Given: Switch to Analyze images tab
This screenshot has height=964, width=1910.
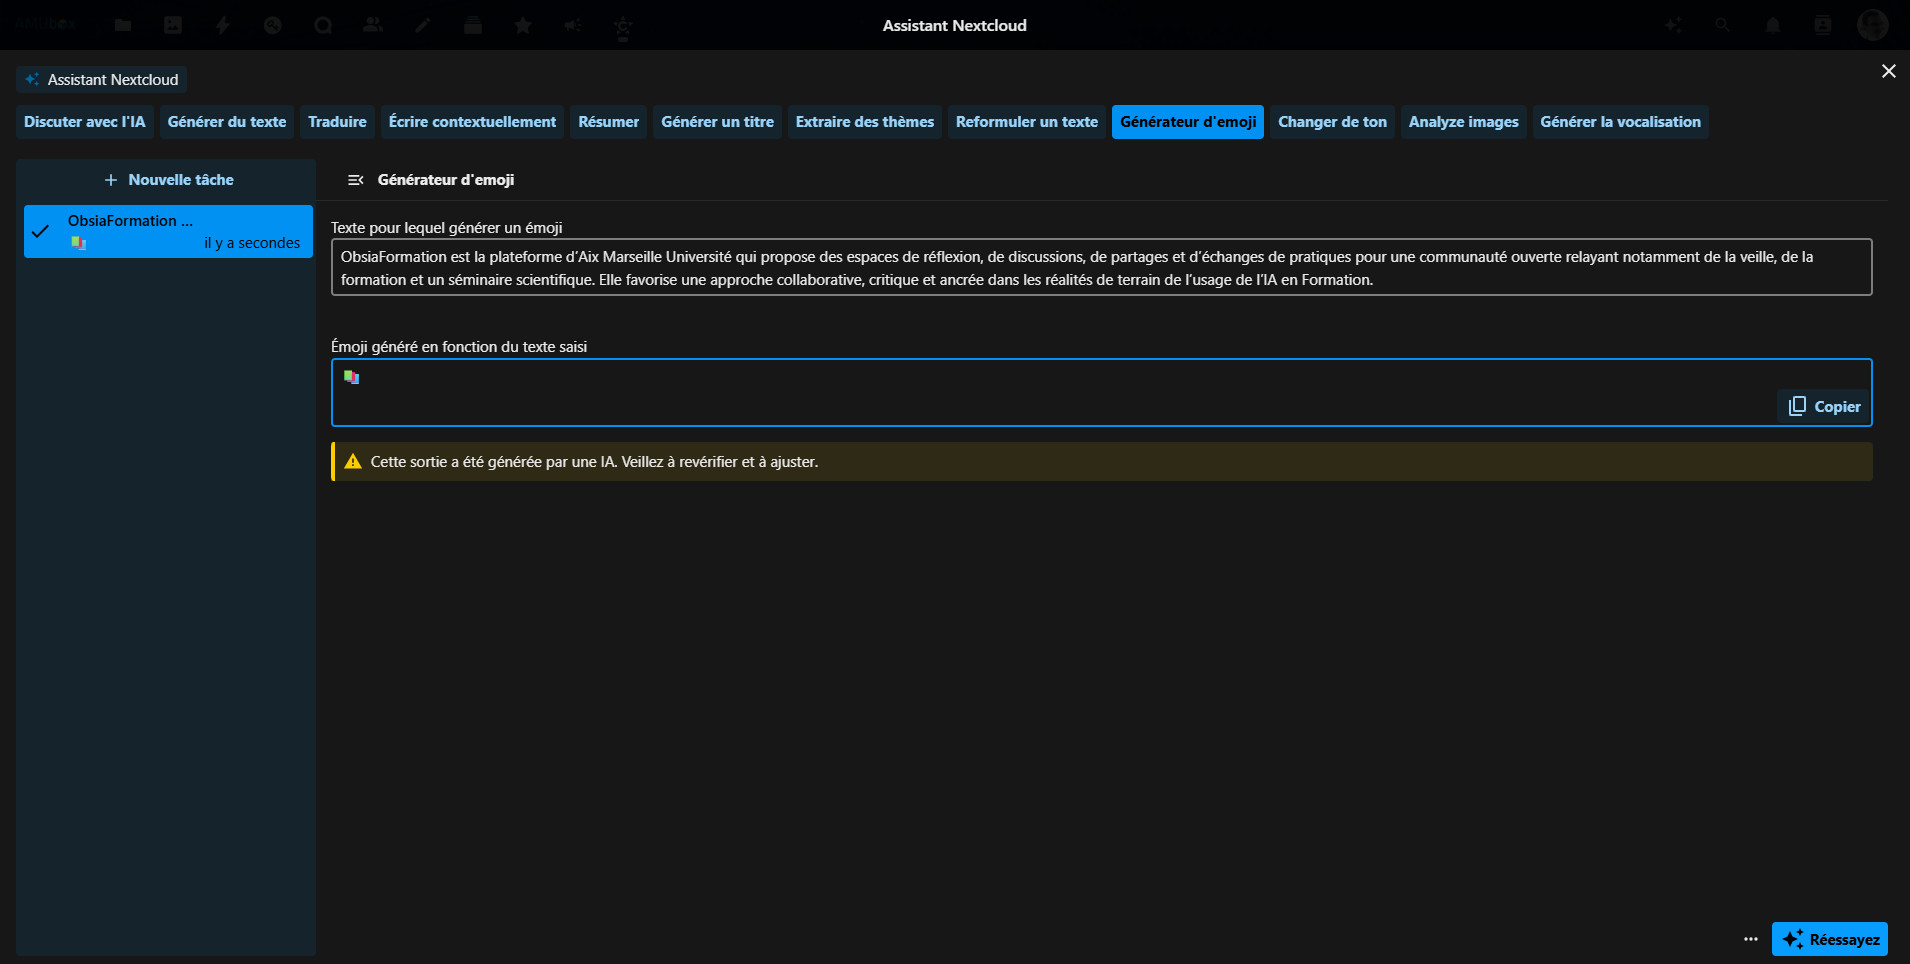Looking at the screenshot, I should [1463, 122].
